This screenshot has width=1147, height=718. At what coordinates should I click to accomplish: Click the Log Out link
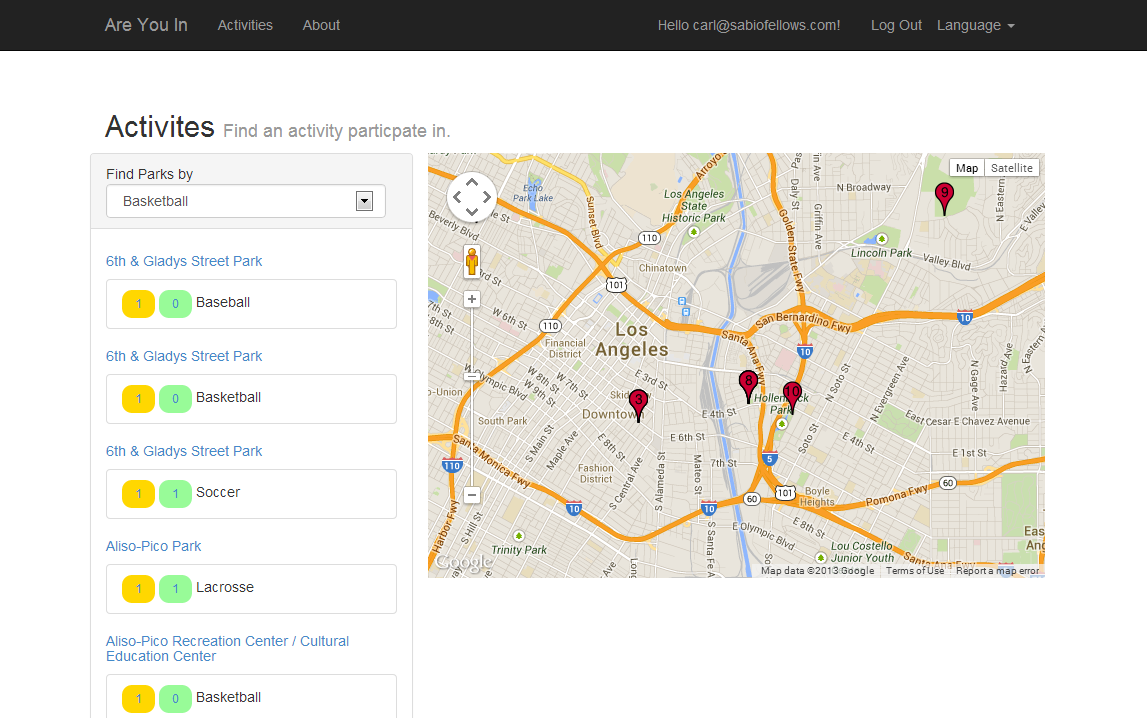[896, 26]
